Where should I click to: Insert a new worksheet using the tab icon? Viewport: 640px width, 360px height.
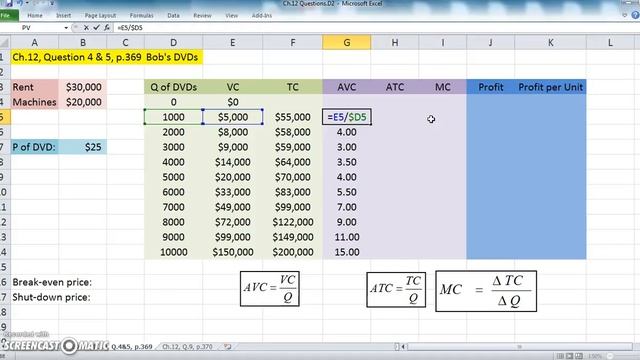[x=228, y=347]
